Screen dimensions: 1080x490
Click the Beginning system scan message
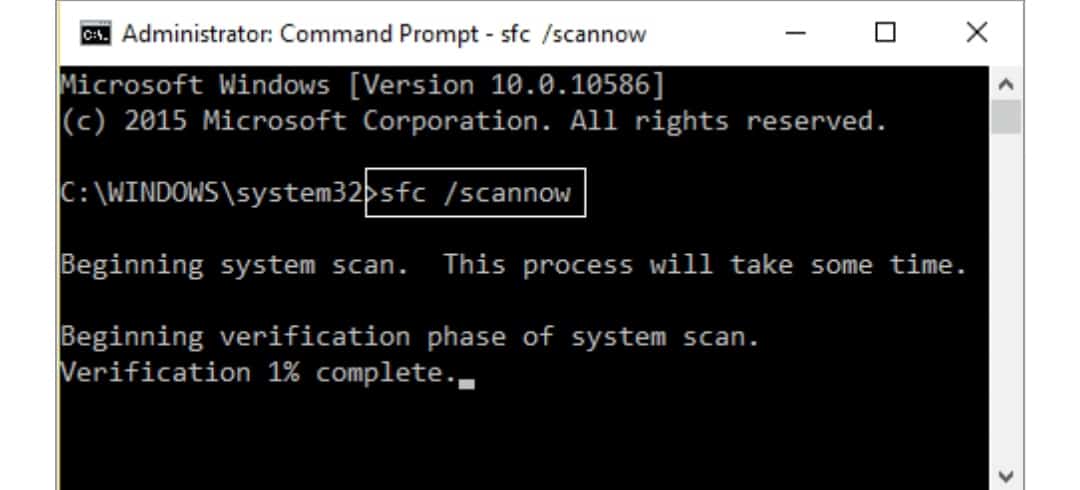(514, 265)
